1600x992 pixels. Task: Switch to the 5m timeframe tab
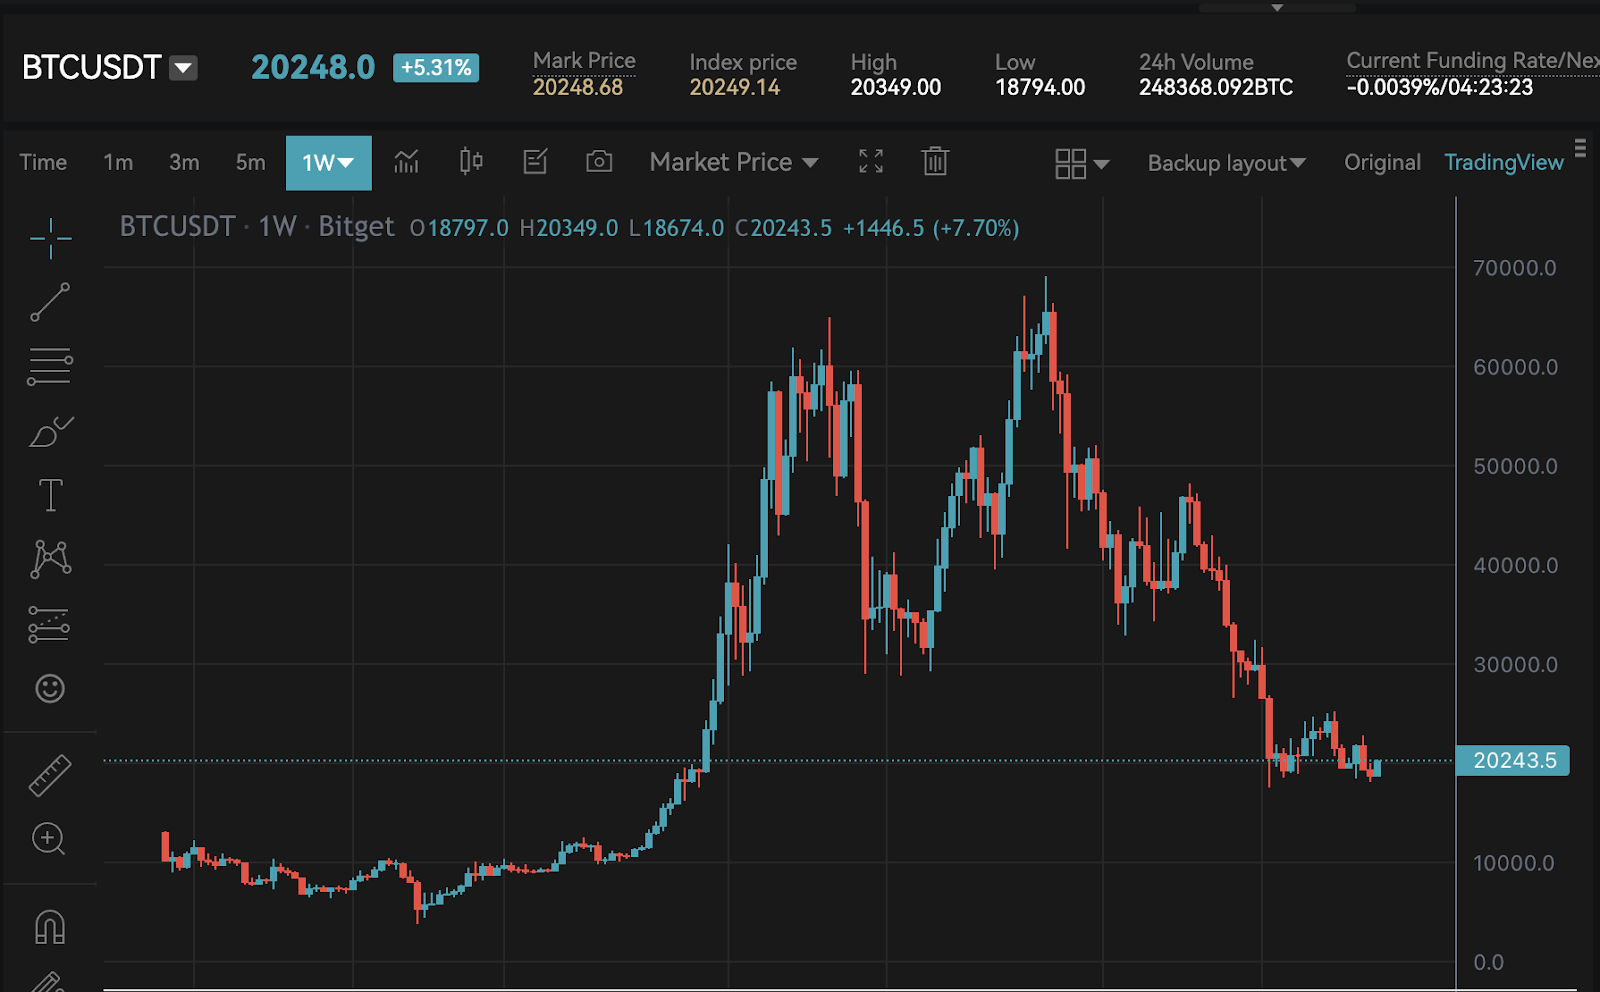coord(250,162)
